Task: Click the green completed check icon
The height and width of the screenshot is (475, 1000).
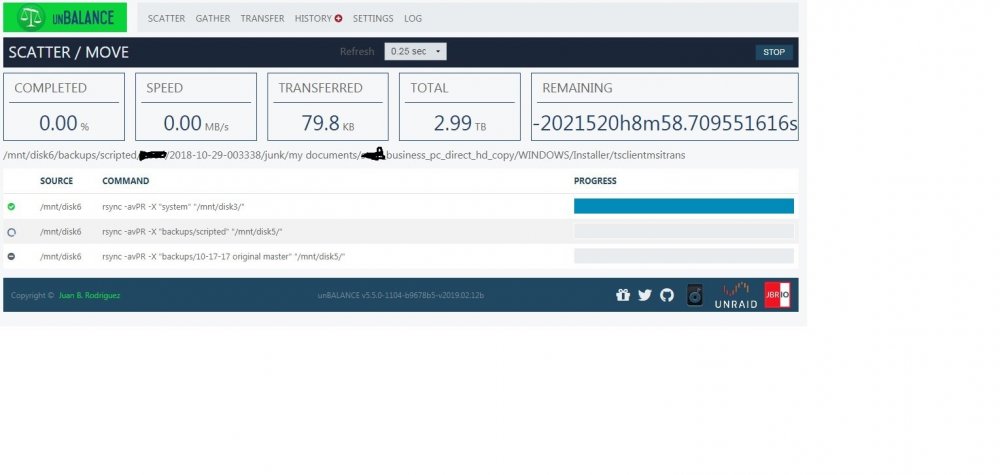Action: [11, 207]
